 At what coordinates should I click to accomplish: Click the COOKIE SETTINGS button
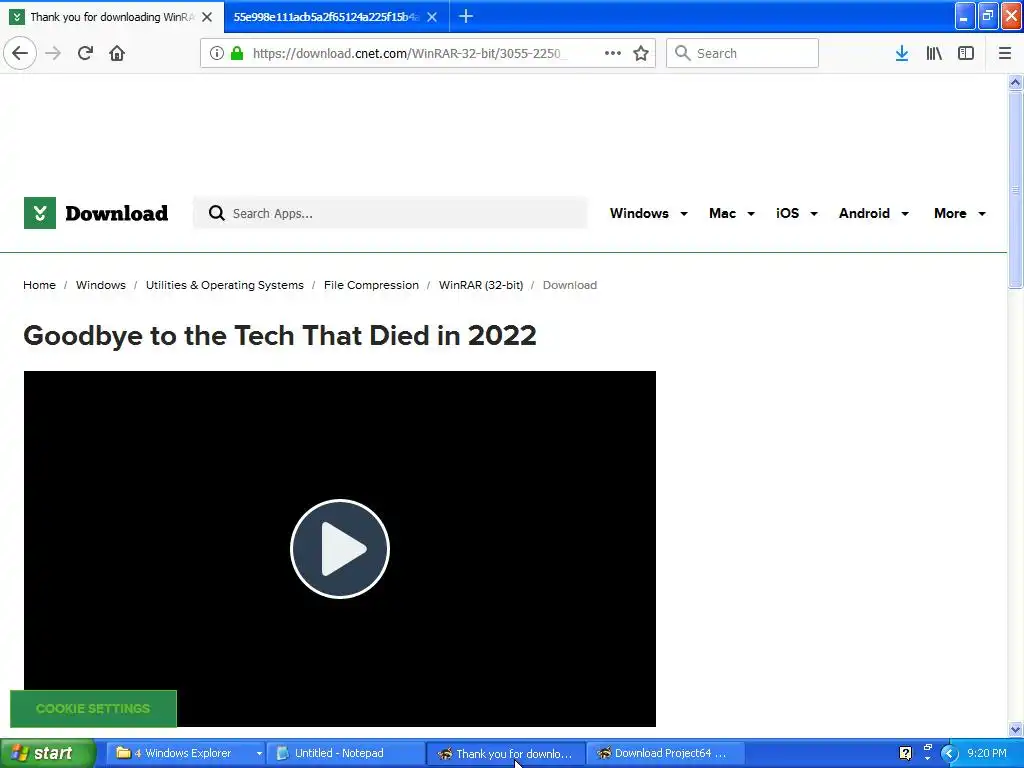click(x=93, y=709)
